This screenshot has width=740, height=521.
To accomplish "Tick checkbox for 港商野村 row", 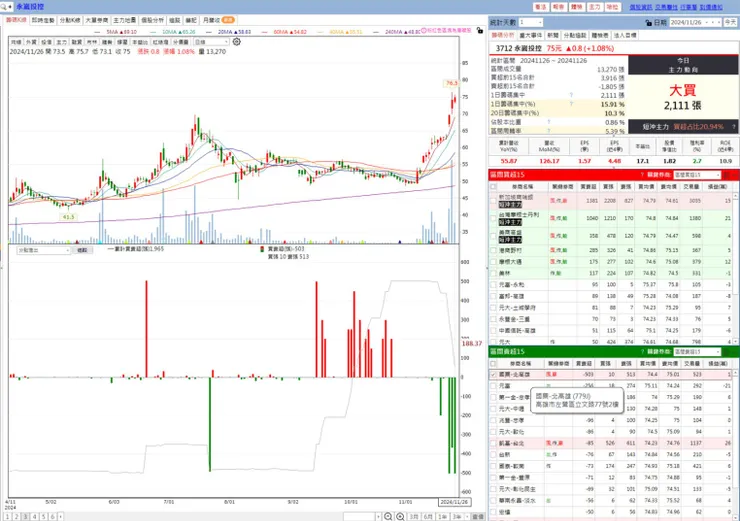I will (x=493, y=250).
